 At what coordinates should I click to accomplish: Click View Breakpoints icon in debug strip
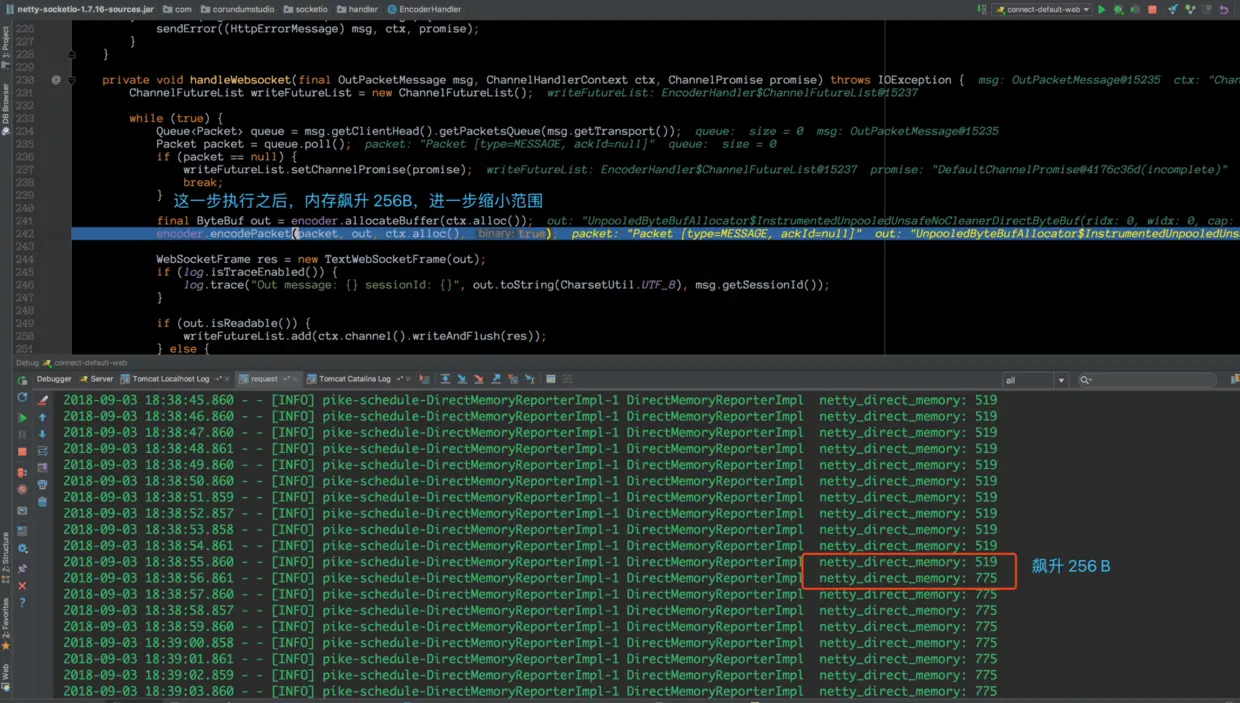22,472
